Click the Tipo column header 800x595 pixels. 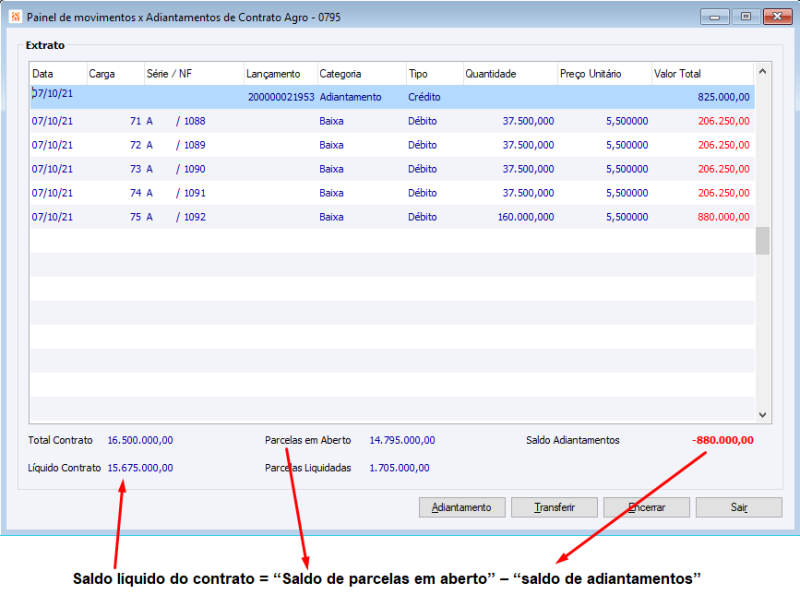point(435,73)
